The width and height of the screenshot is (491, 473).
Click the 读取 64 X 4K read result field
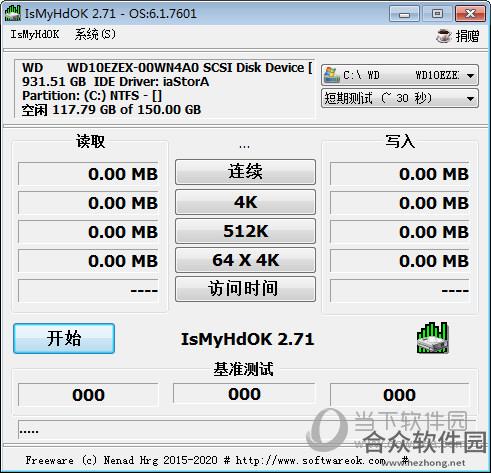point(88,261)
